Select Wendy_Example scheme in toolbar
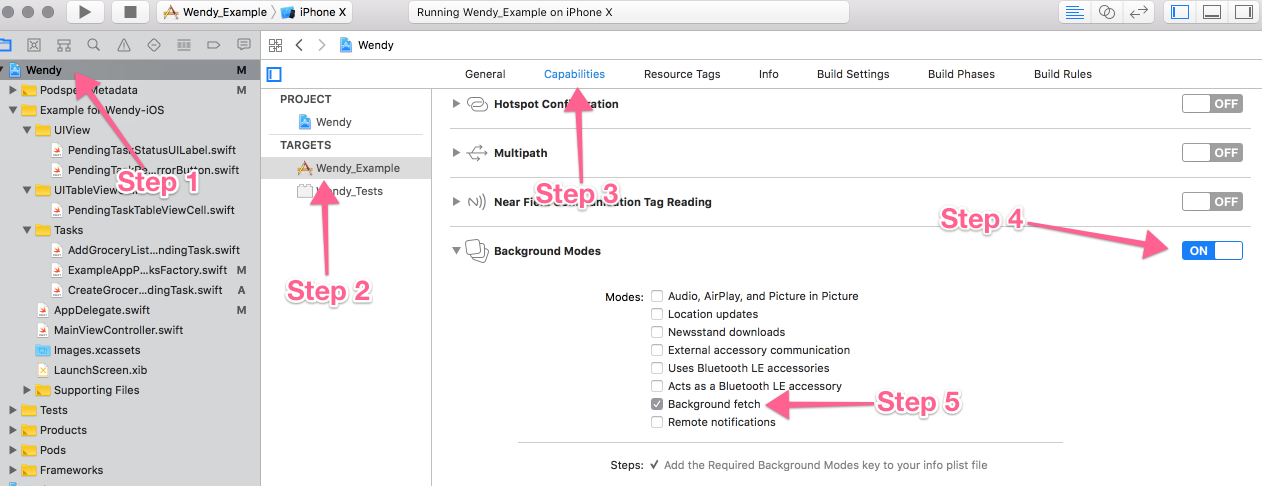The height and width of the screenshot is (486, 1262). [x=215, y=12]
